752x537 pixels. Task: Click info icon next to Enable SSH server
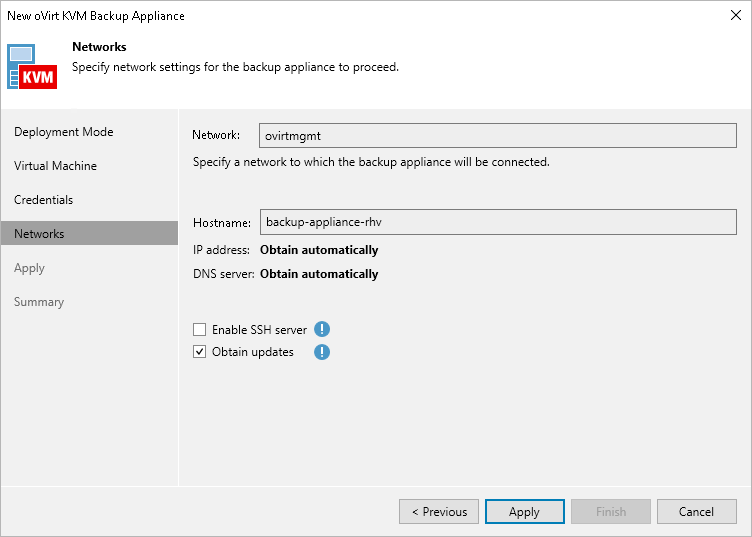point(322,329)
